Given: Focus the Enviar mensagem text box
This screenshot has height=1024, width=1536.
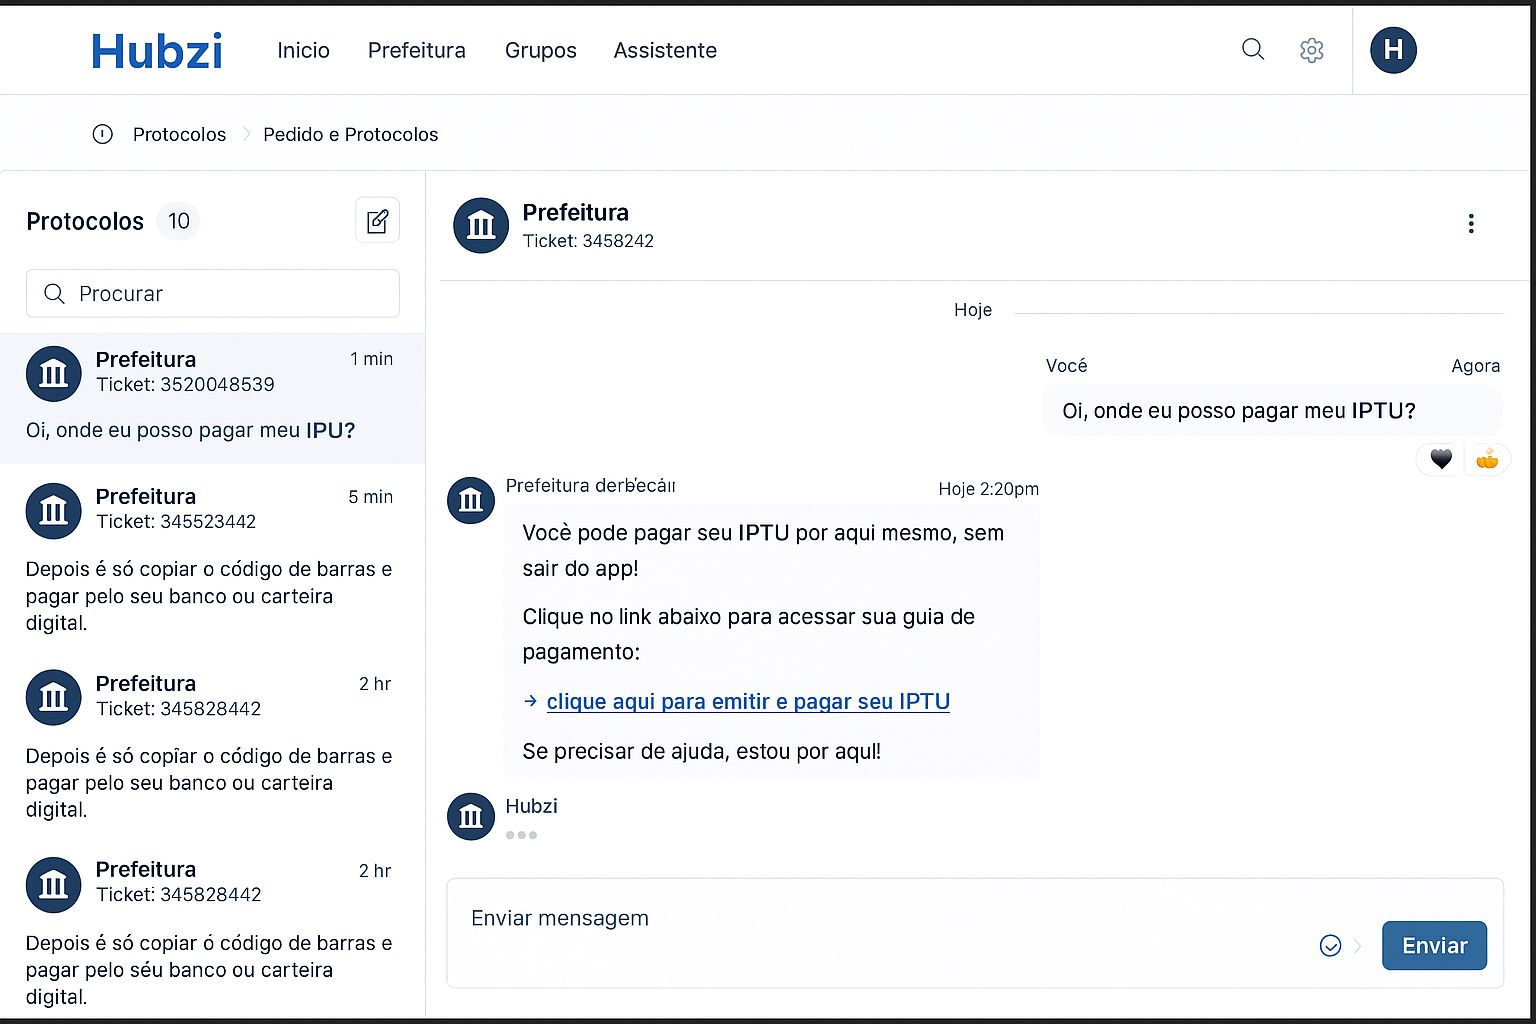Looking at the screenshot, I should tap(880, 919).
